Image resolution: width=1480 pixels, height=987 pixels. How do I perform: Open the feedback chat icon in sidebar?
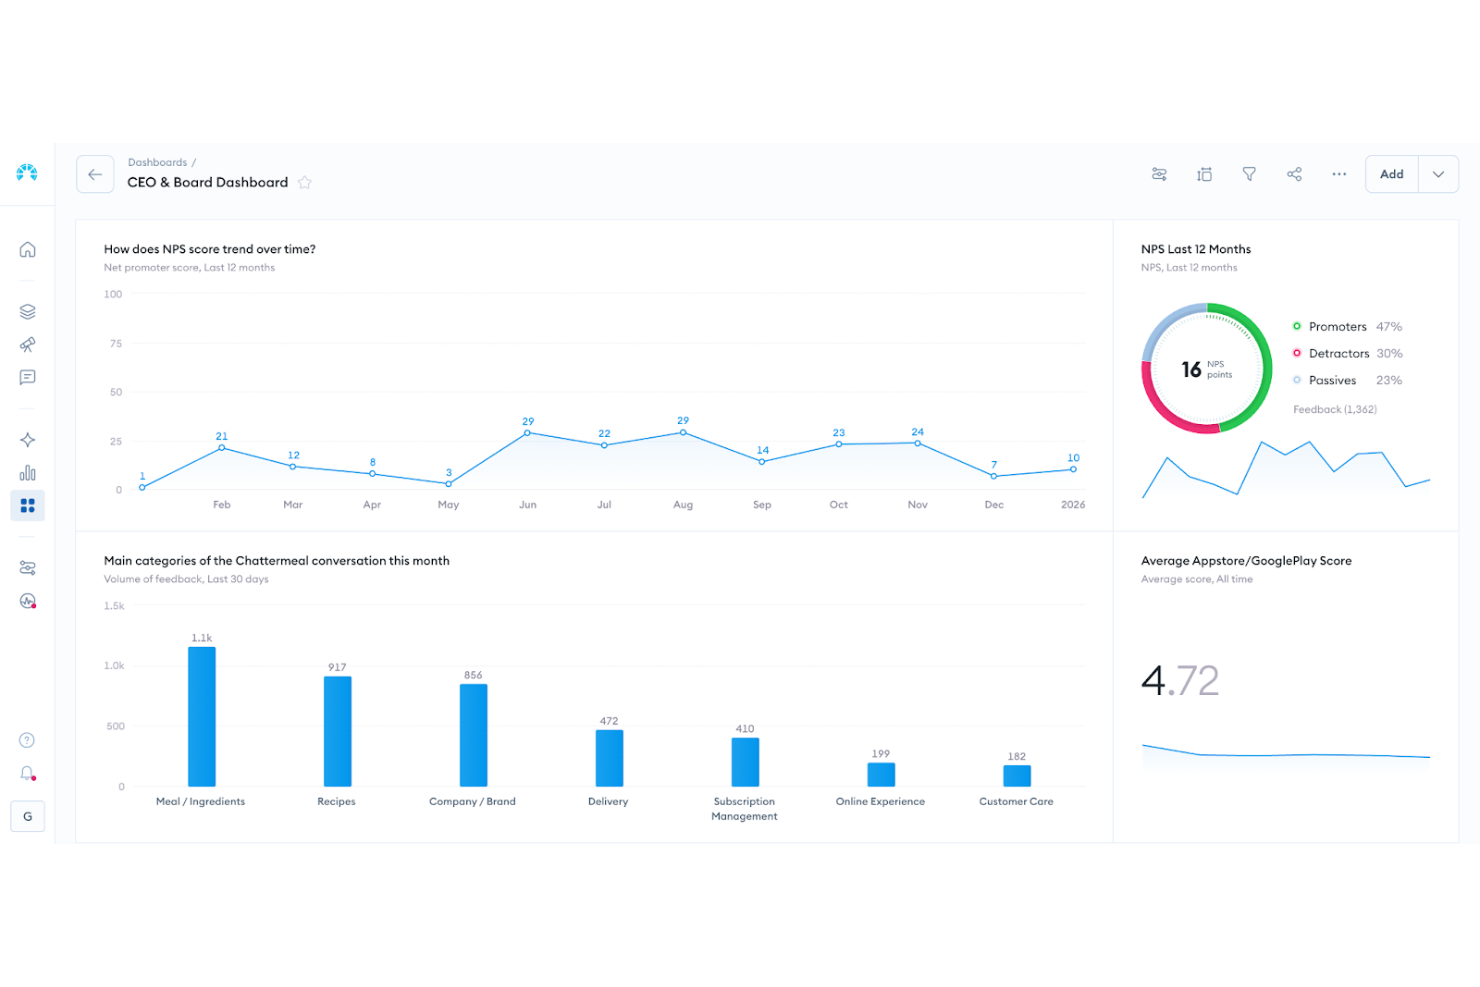[27, 377]
